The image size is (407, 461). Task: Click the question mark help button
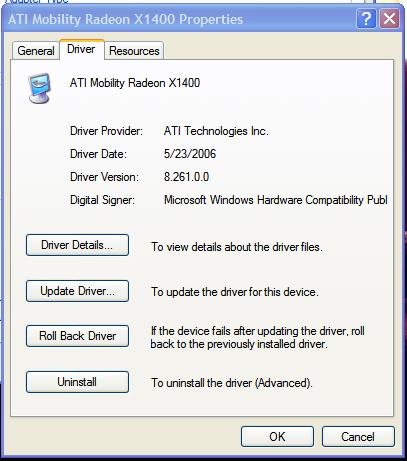pyautogui.click(x=366, y=19)
